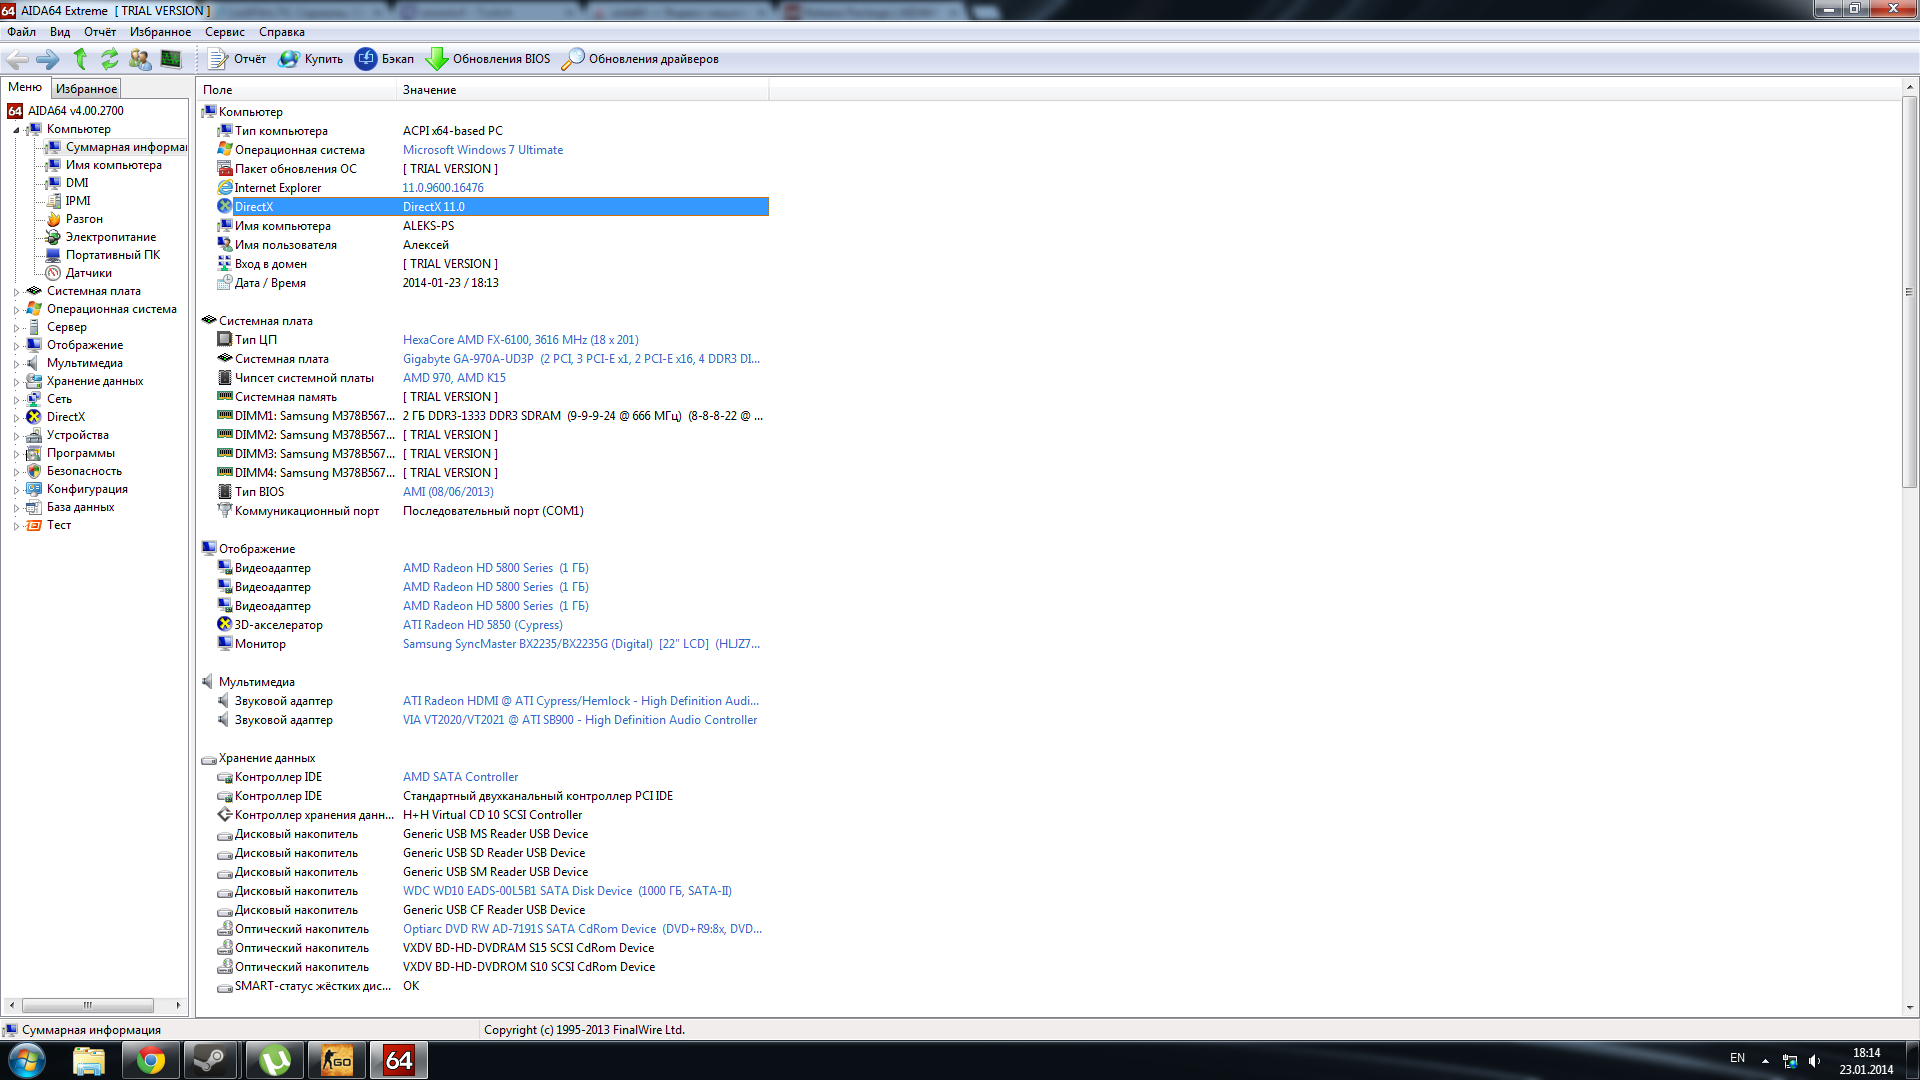Select DMI in the tree
Screen dimensions: 1920x1080
(x=77, y=183)
